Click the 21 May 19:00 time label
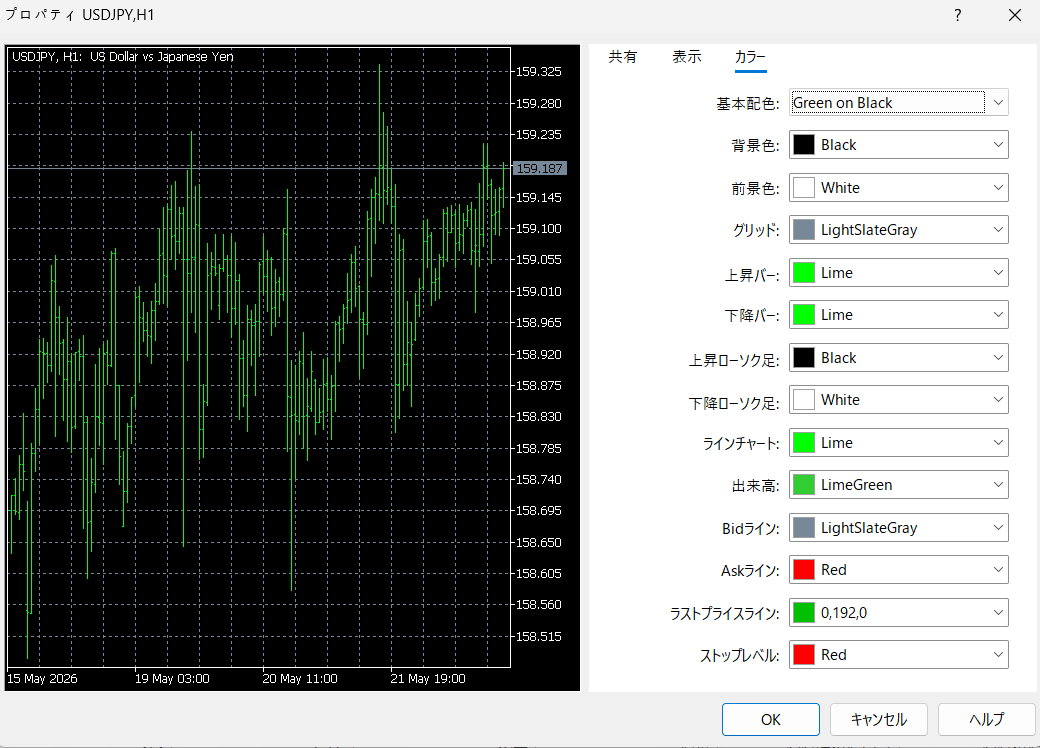 coord(428,679)
